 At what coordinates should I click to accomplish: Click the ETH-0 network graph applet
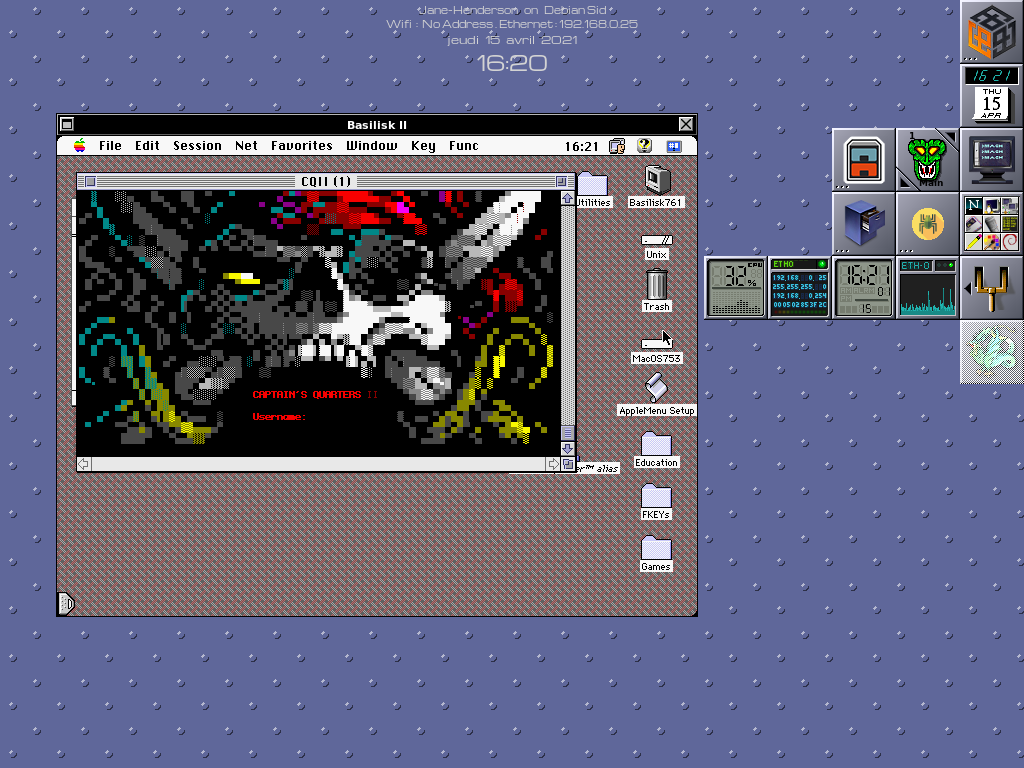[928, 287]
